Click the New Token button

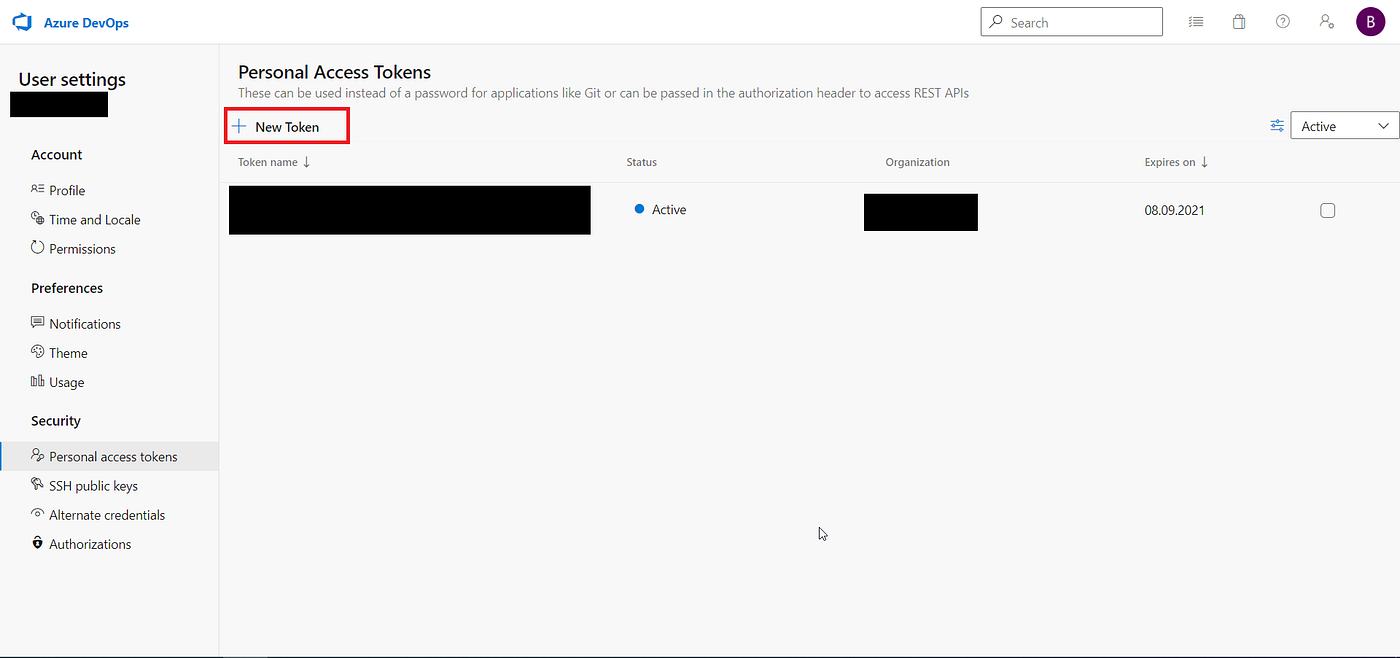tap(286, 126)
